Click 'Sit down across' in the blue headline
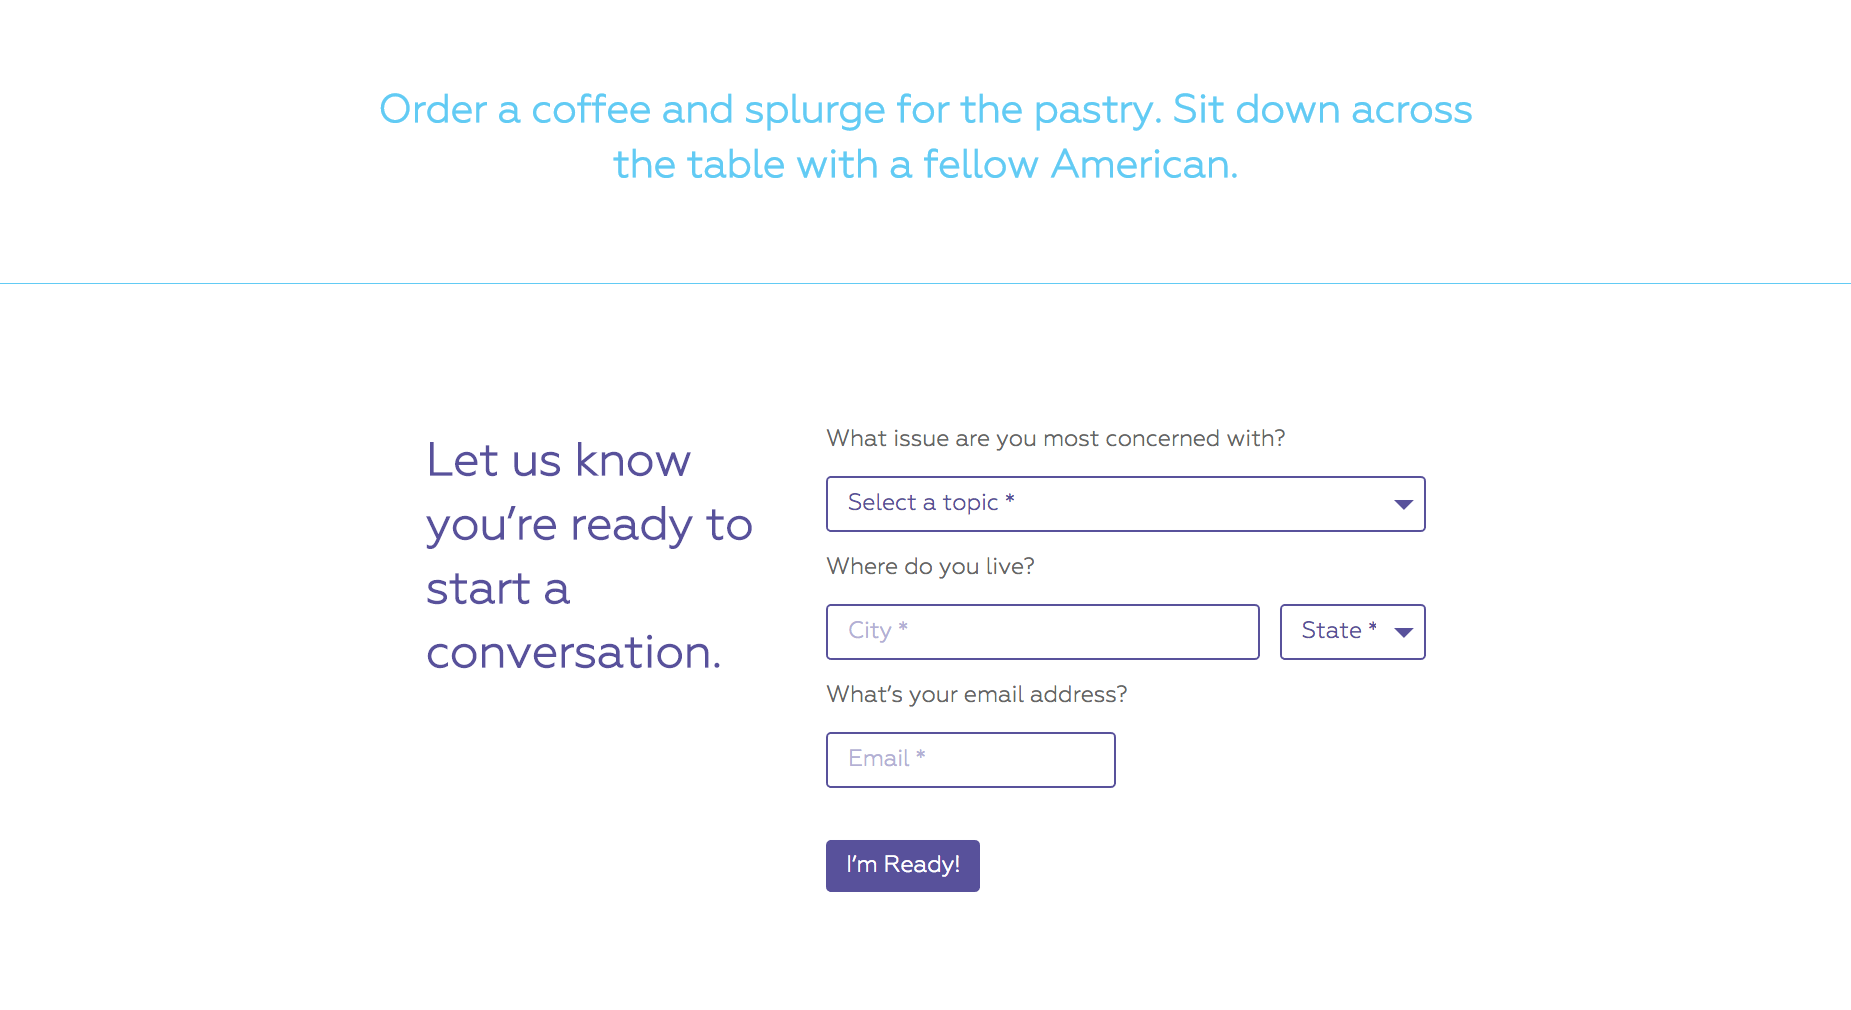 pyautogui.click(x=1322, y=110)
